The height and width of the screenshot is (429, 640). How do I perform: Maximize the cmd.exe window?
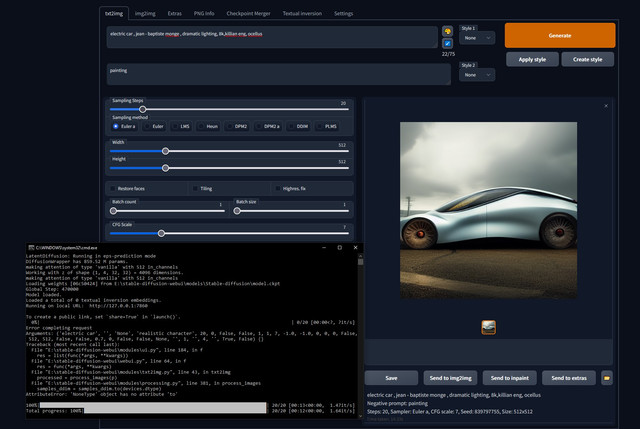(x=340, y=247)
